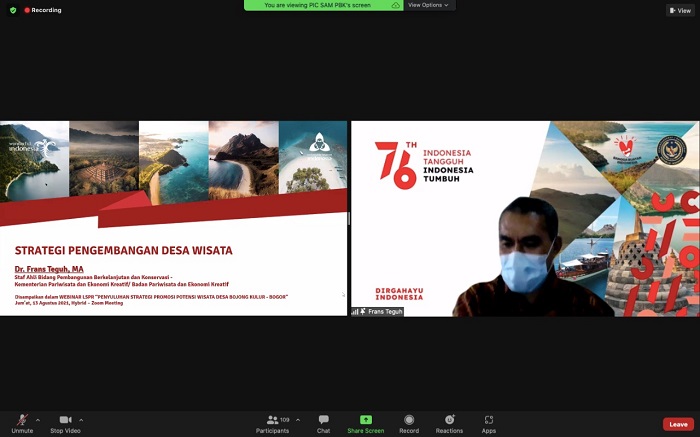
Task: Leave the meeting
Action: [x=677, y=424]
